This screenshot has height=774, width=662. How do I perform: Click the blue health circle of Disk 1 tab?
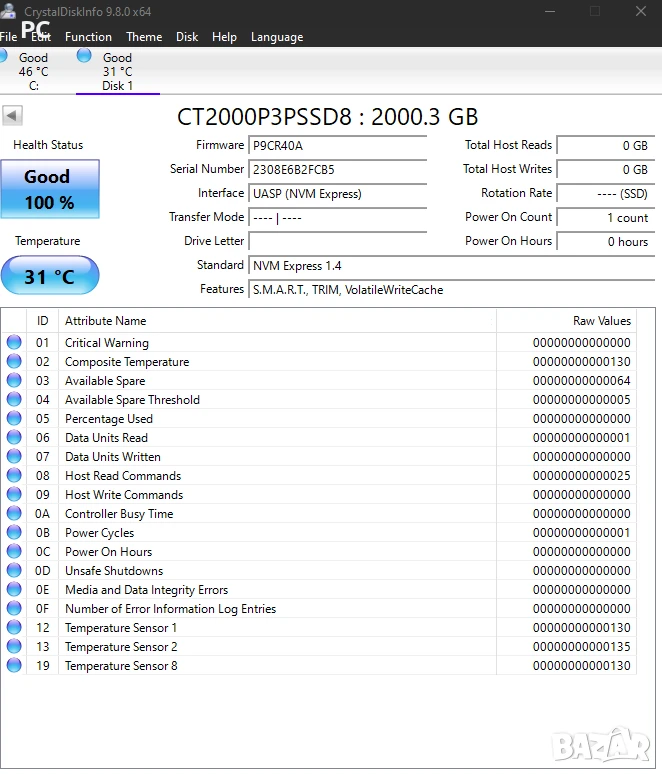click(84, 55)
